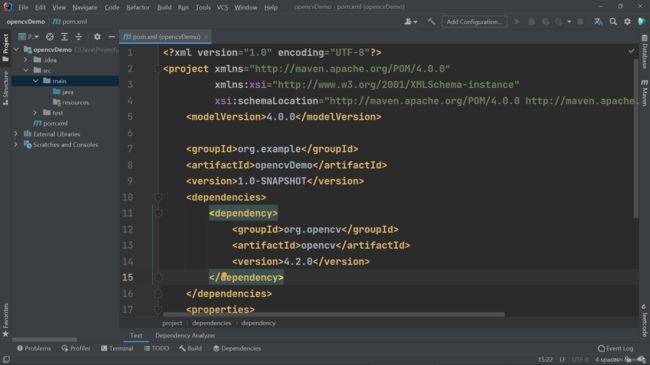
Task: Open the Refactor menu
Action: pyautogui.click(x=138, y=7)
